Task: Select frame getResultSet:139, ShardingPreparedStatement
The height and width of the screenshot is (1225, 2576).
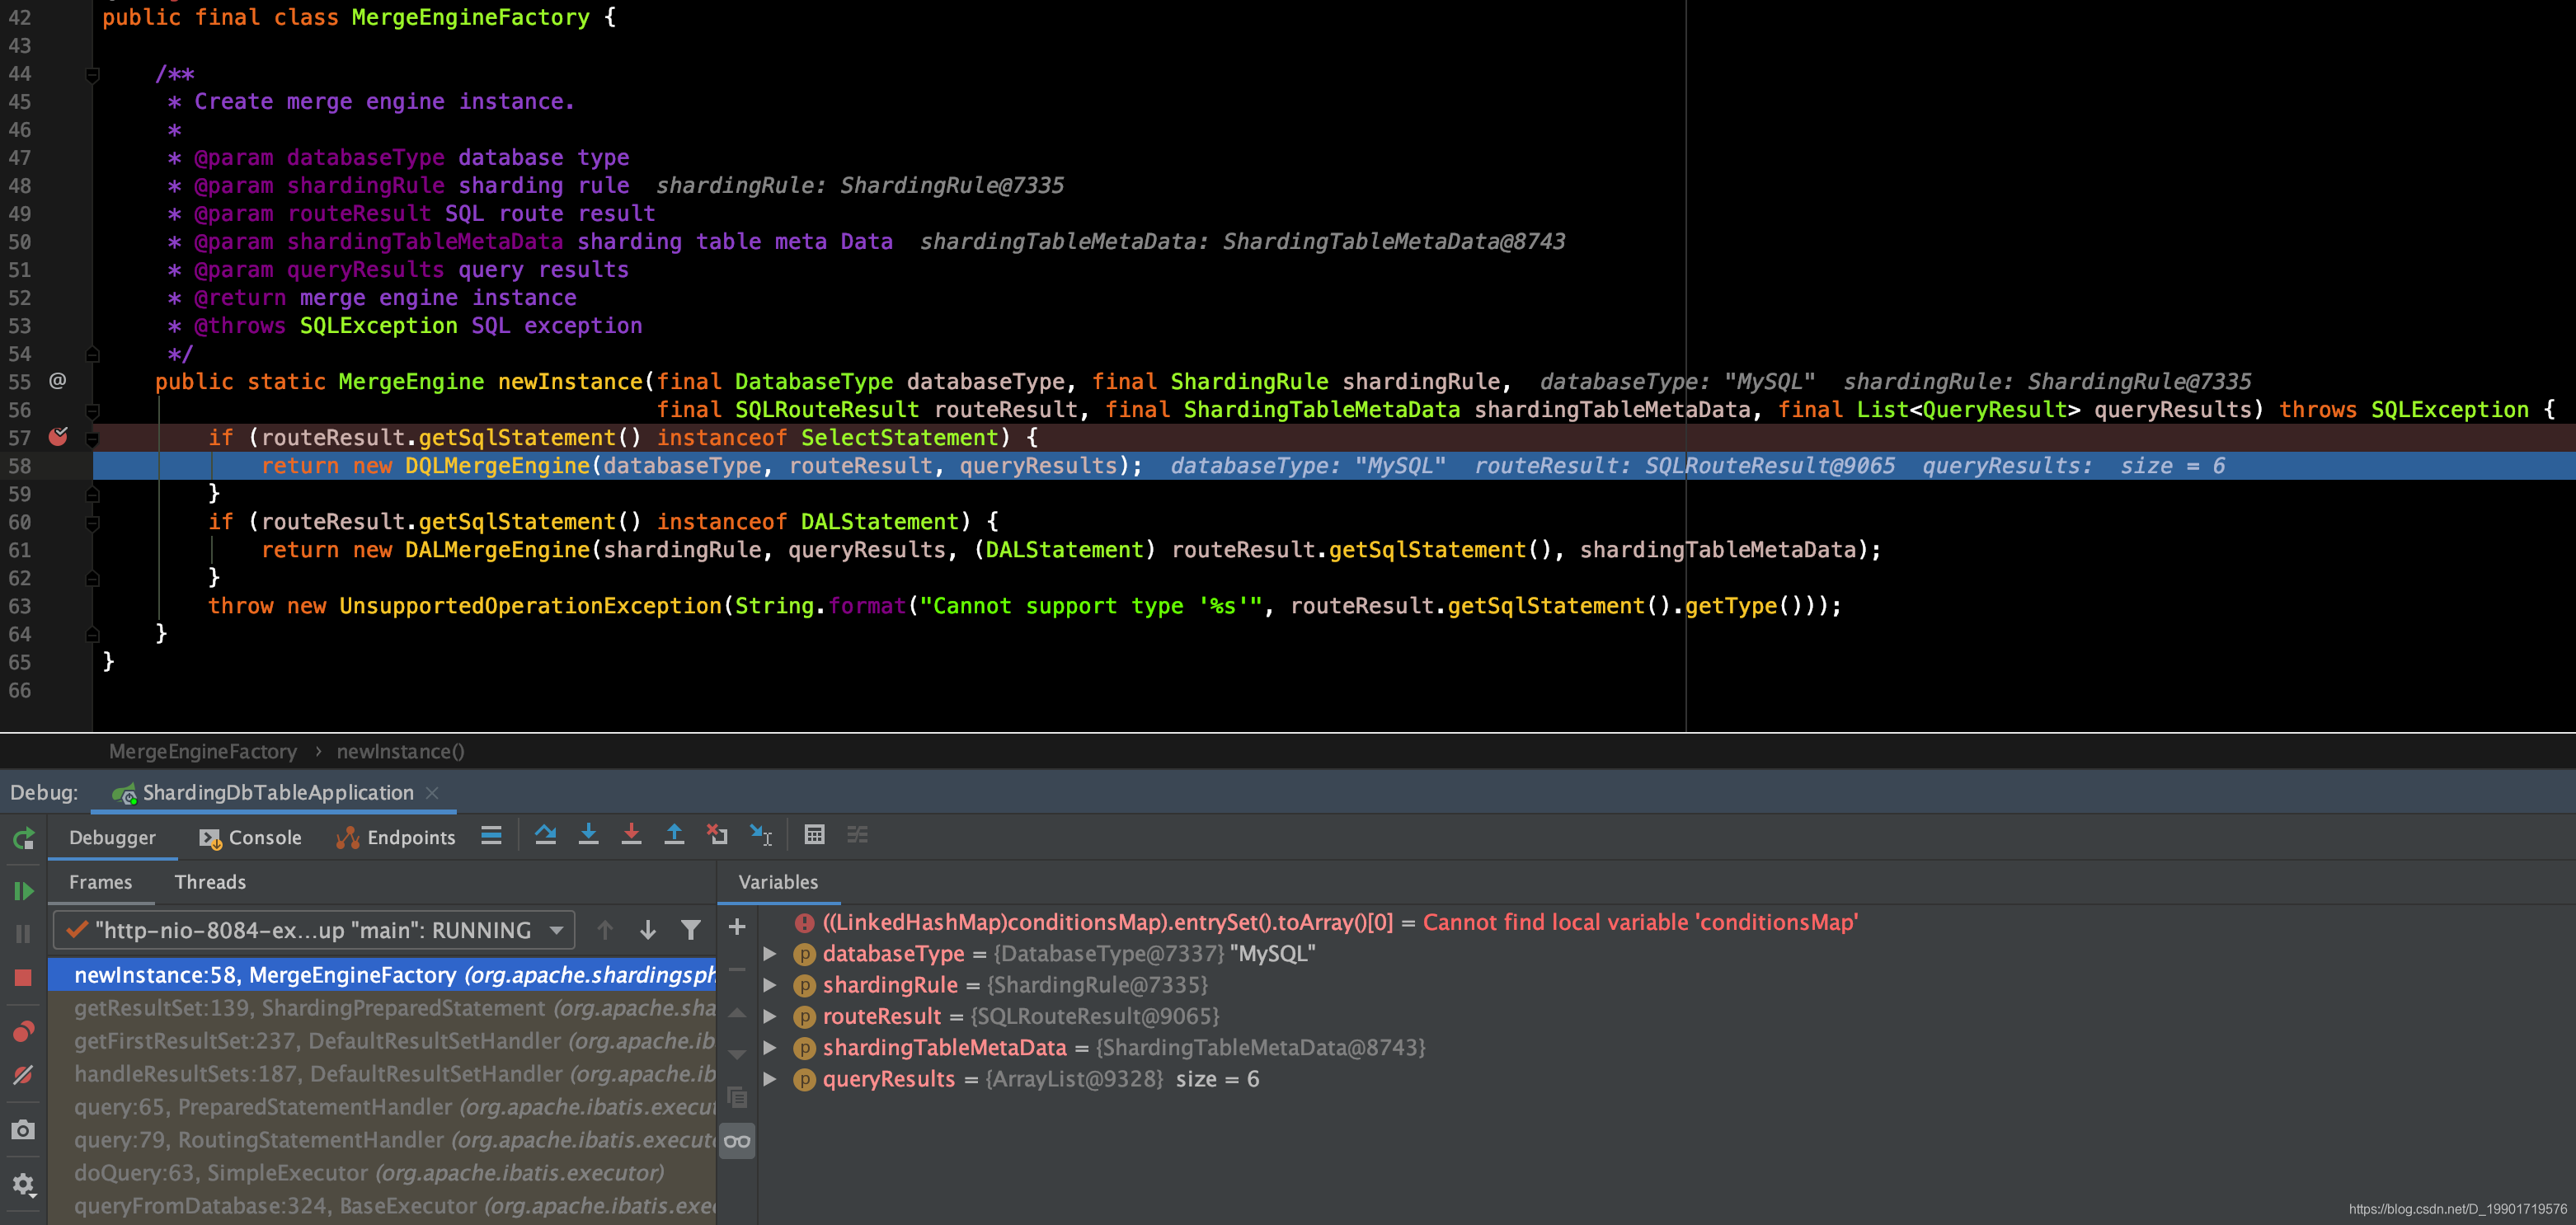Action: [382, 1008]
